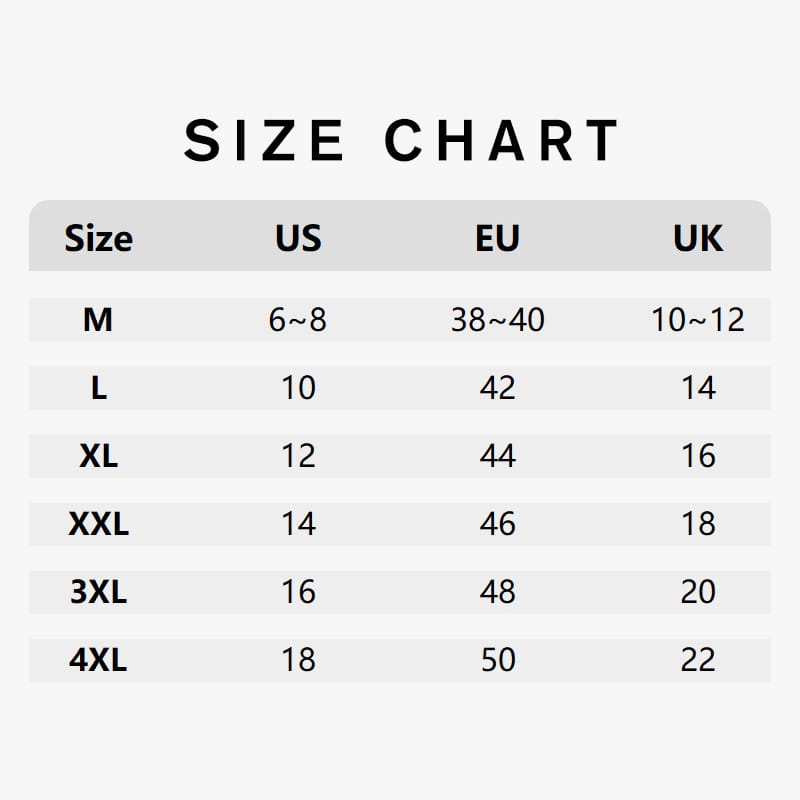The width and height of the screenshot is (800, 800).
Task: Click the M size row label
Action: pyautogui.click(x=98, y=320)
